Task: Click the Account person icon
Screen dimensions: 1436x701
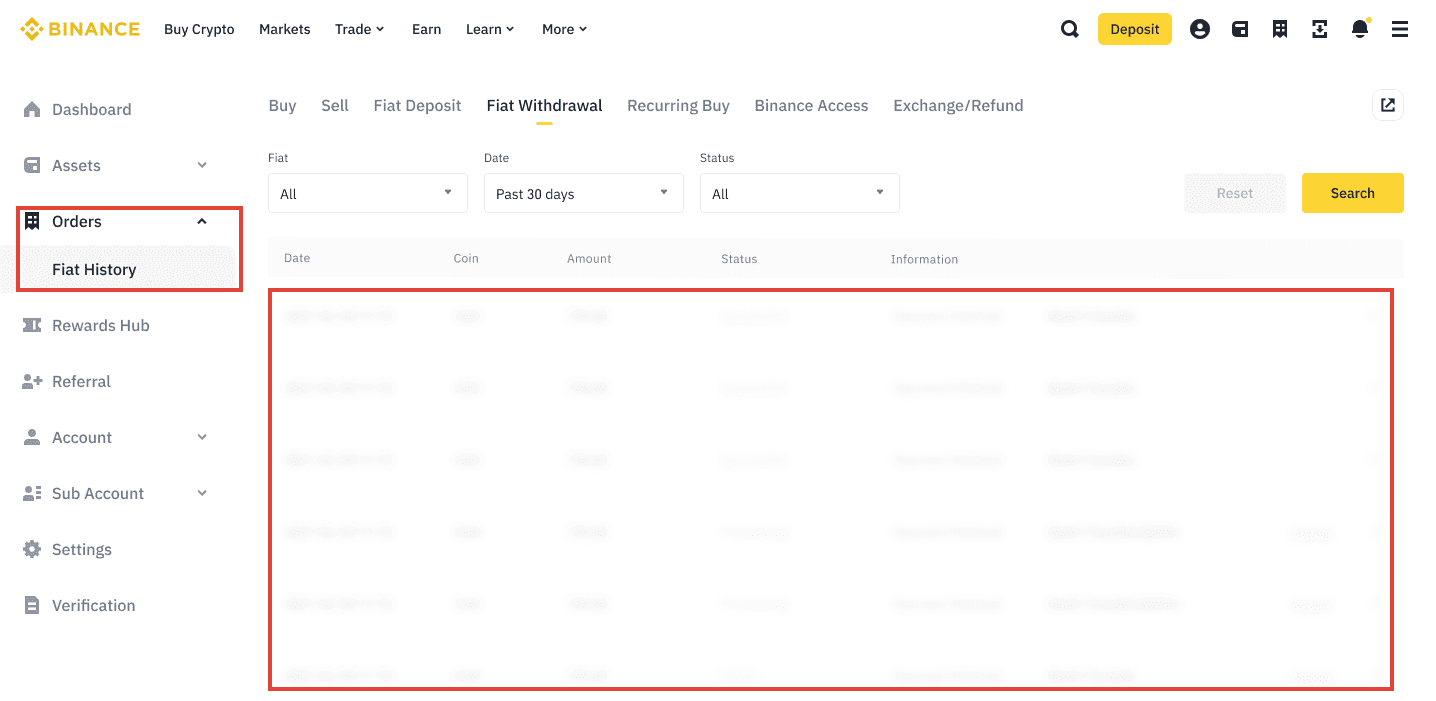Action: click(32, 437)
